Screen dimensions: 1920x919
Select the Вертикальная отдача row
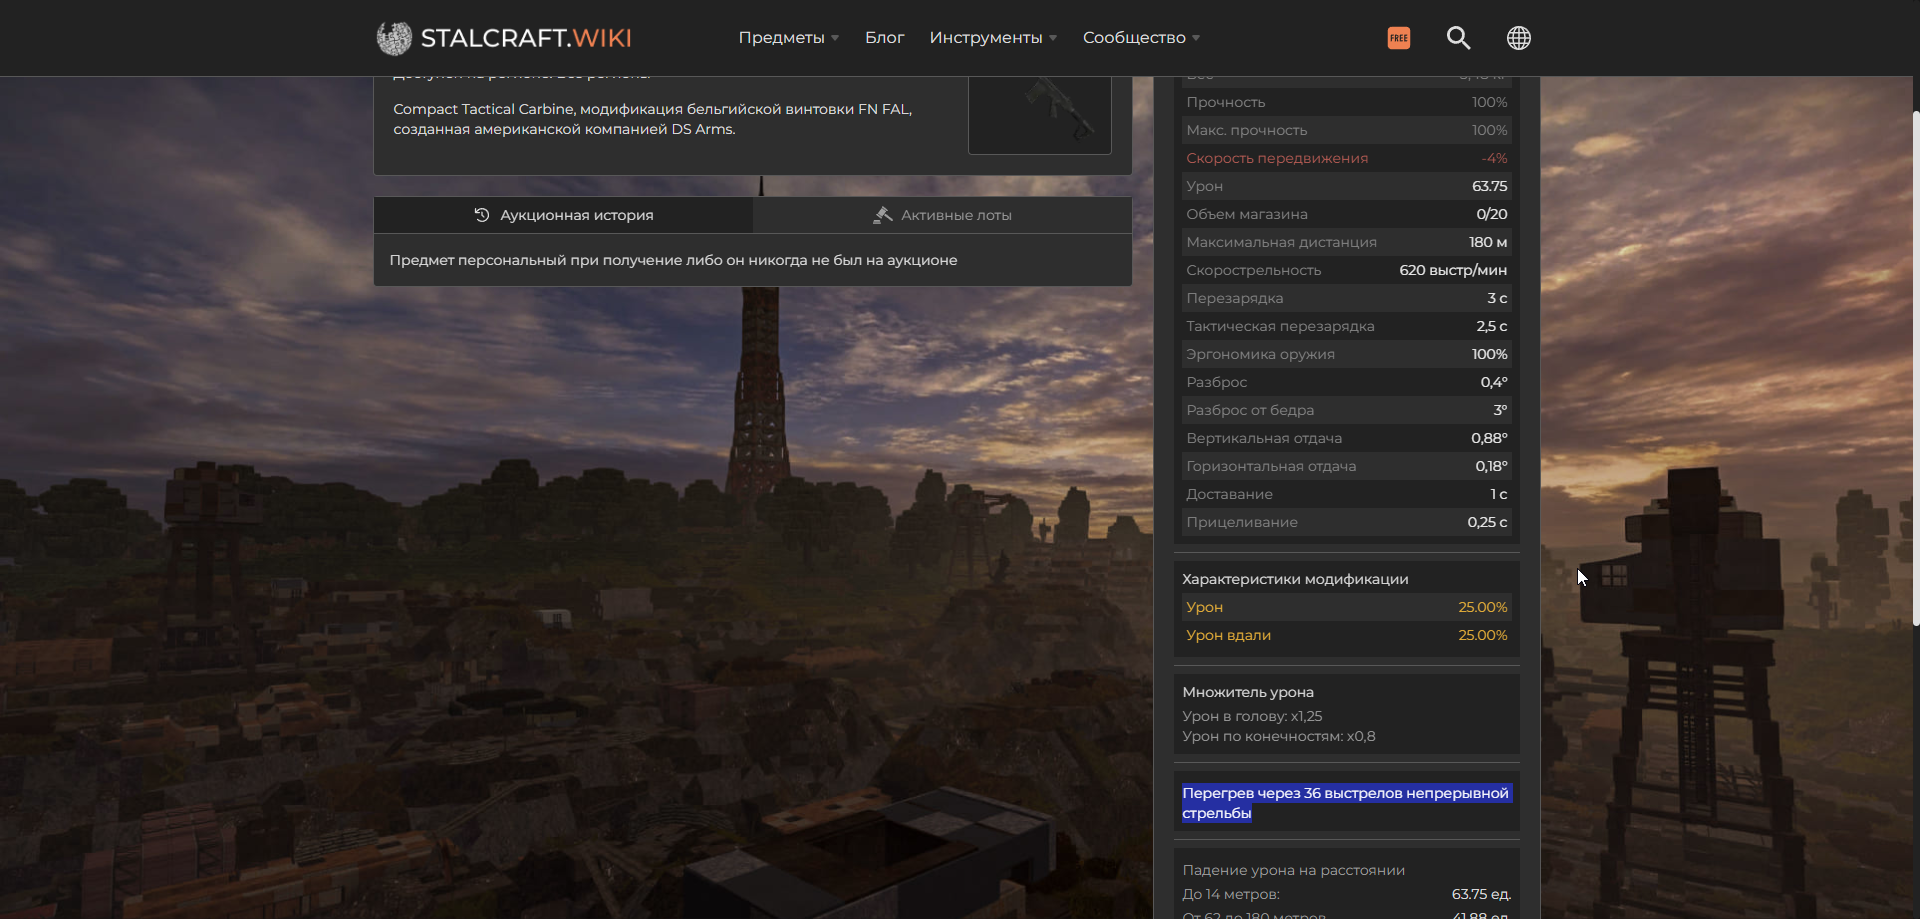[x=1346, y=438]
